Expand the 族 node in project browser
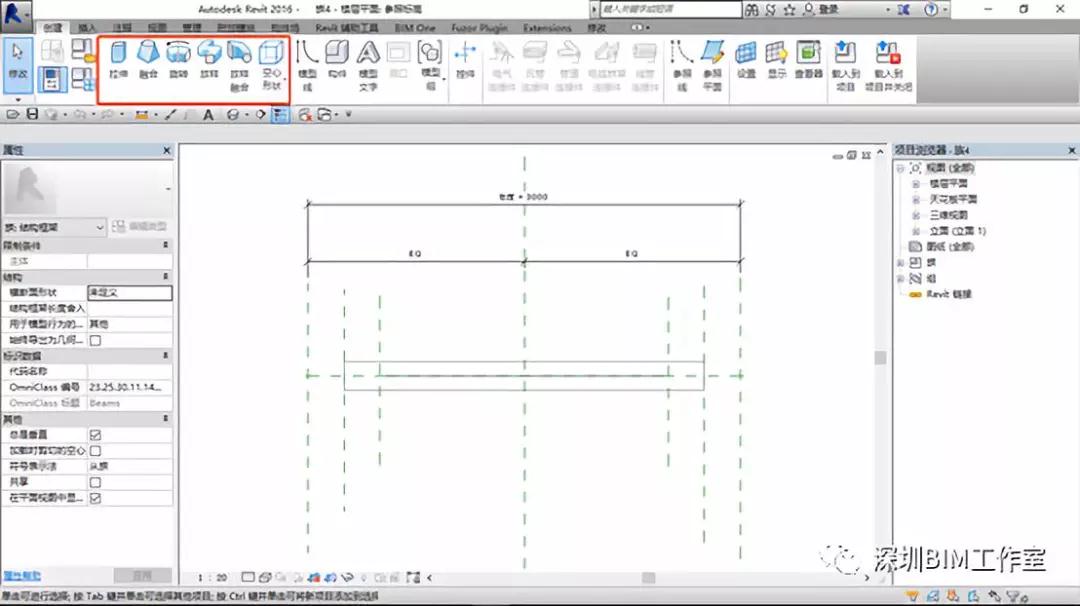1080x606 pixels. coord(900,262)
